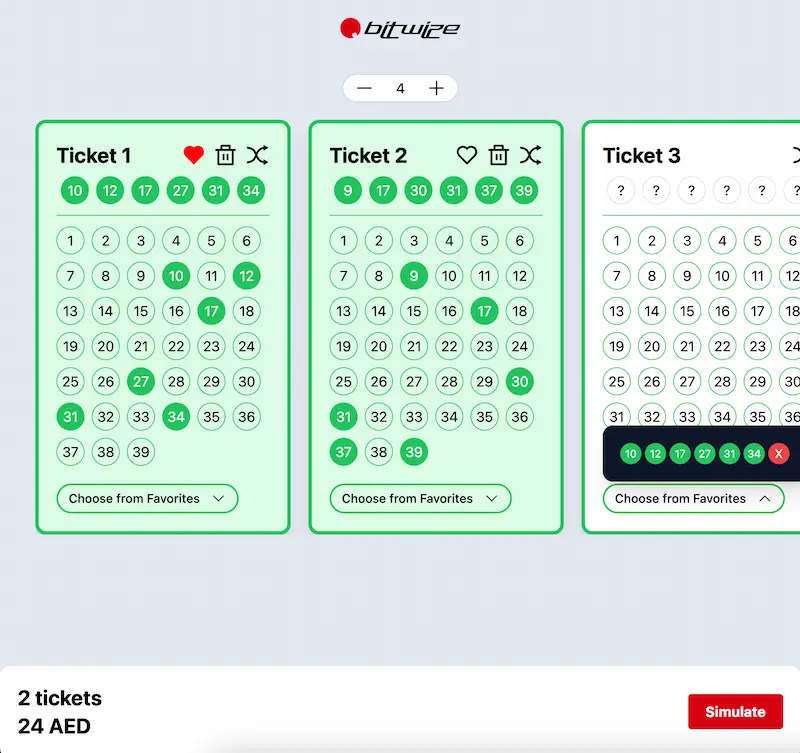Select number 25 on Ticket 2
The width and height of the screenshot is (800, 753).
[x=343, y=381]
